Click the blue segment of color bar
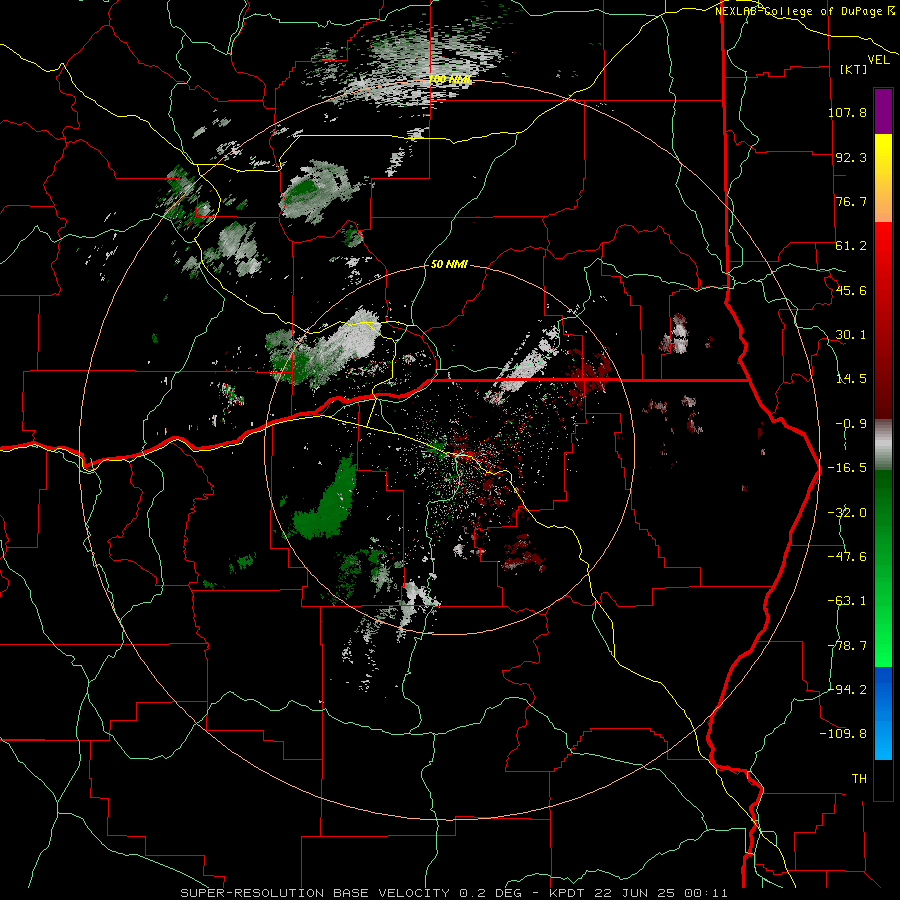This screenshot has width=900, height=900. click(883, 713)
